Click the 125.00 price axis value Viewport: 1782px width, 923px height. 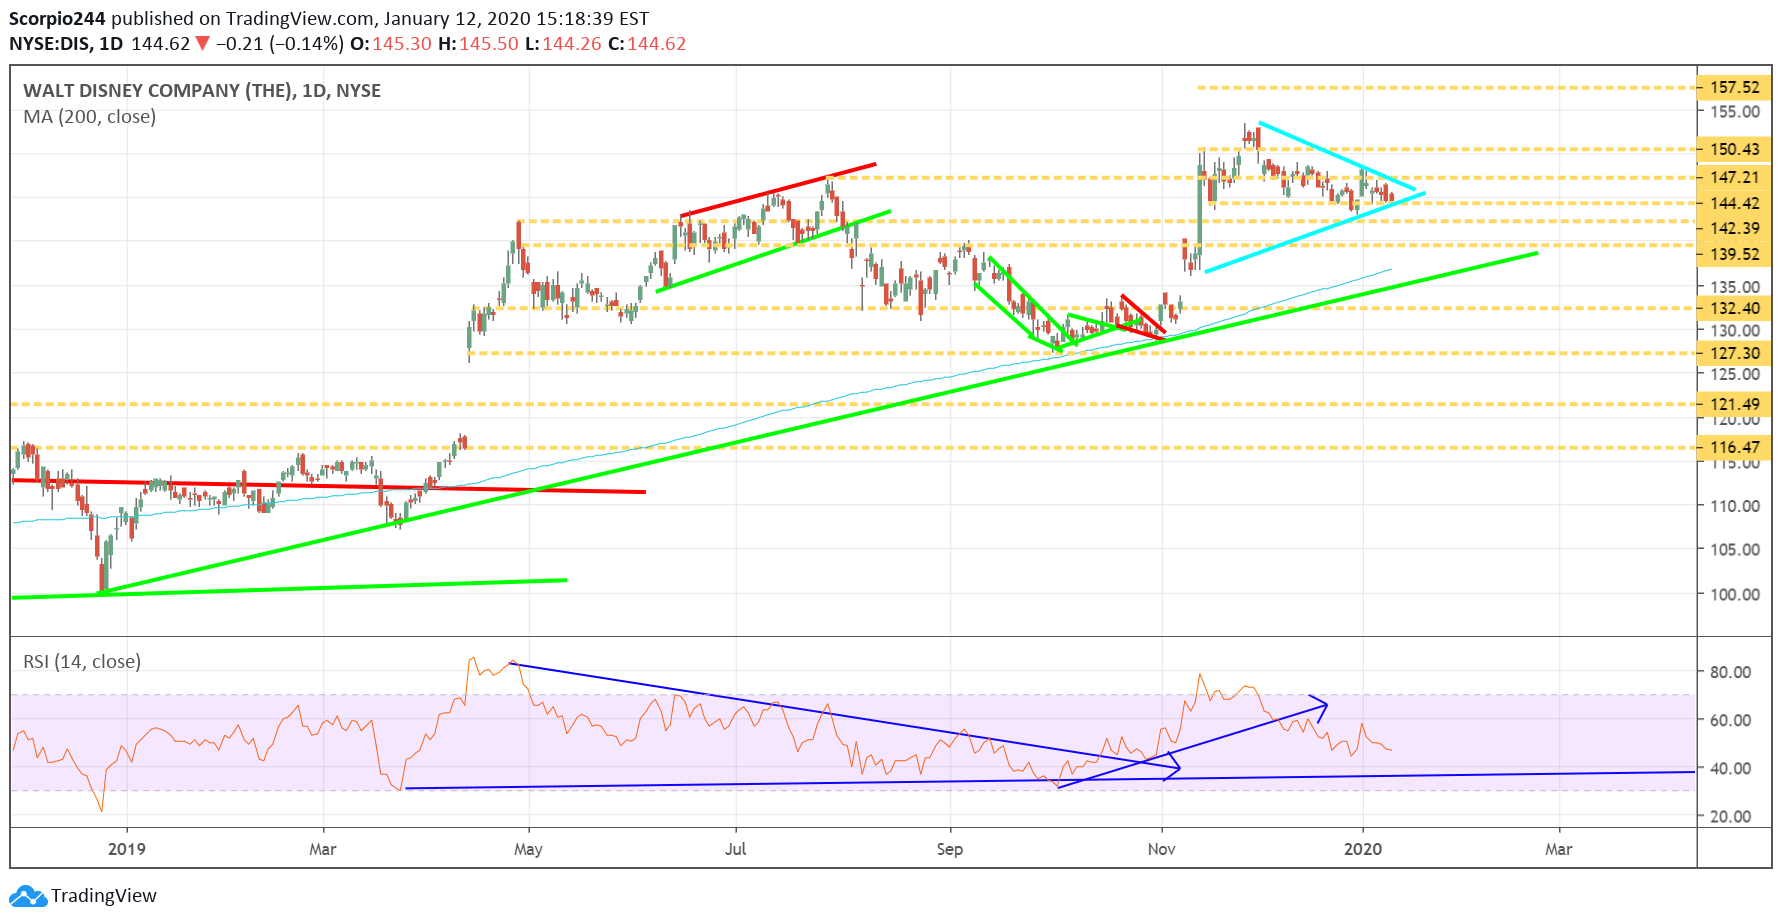1734,375
